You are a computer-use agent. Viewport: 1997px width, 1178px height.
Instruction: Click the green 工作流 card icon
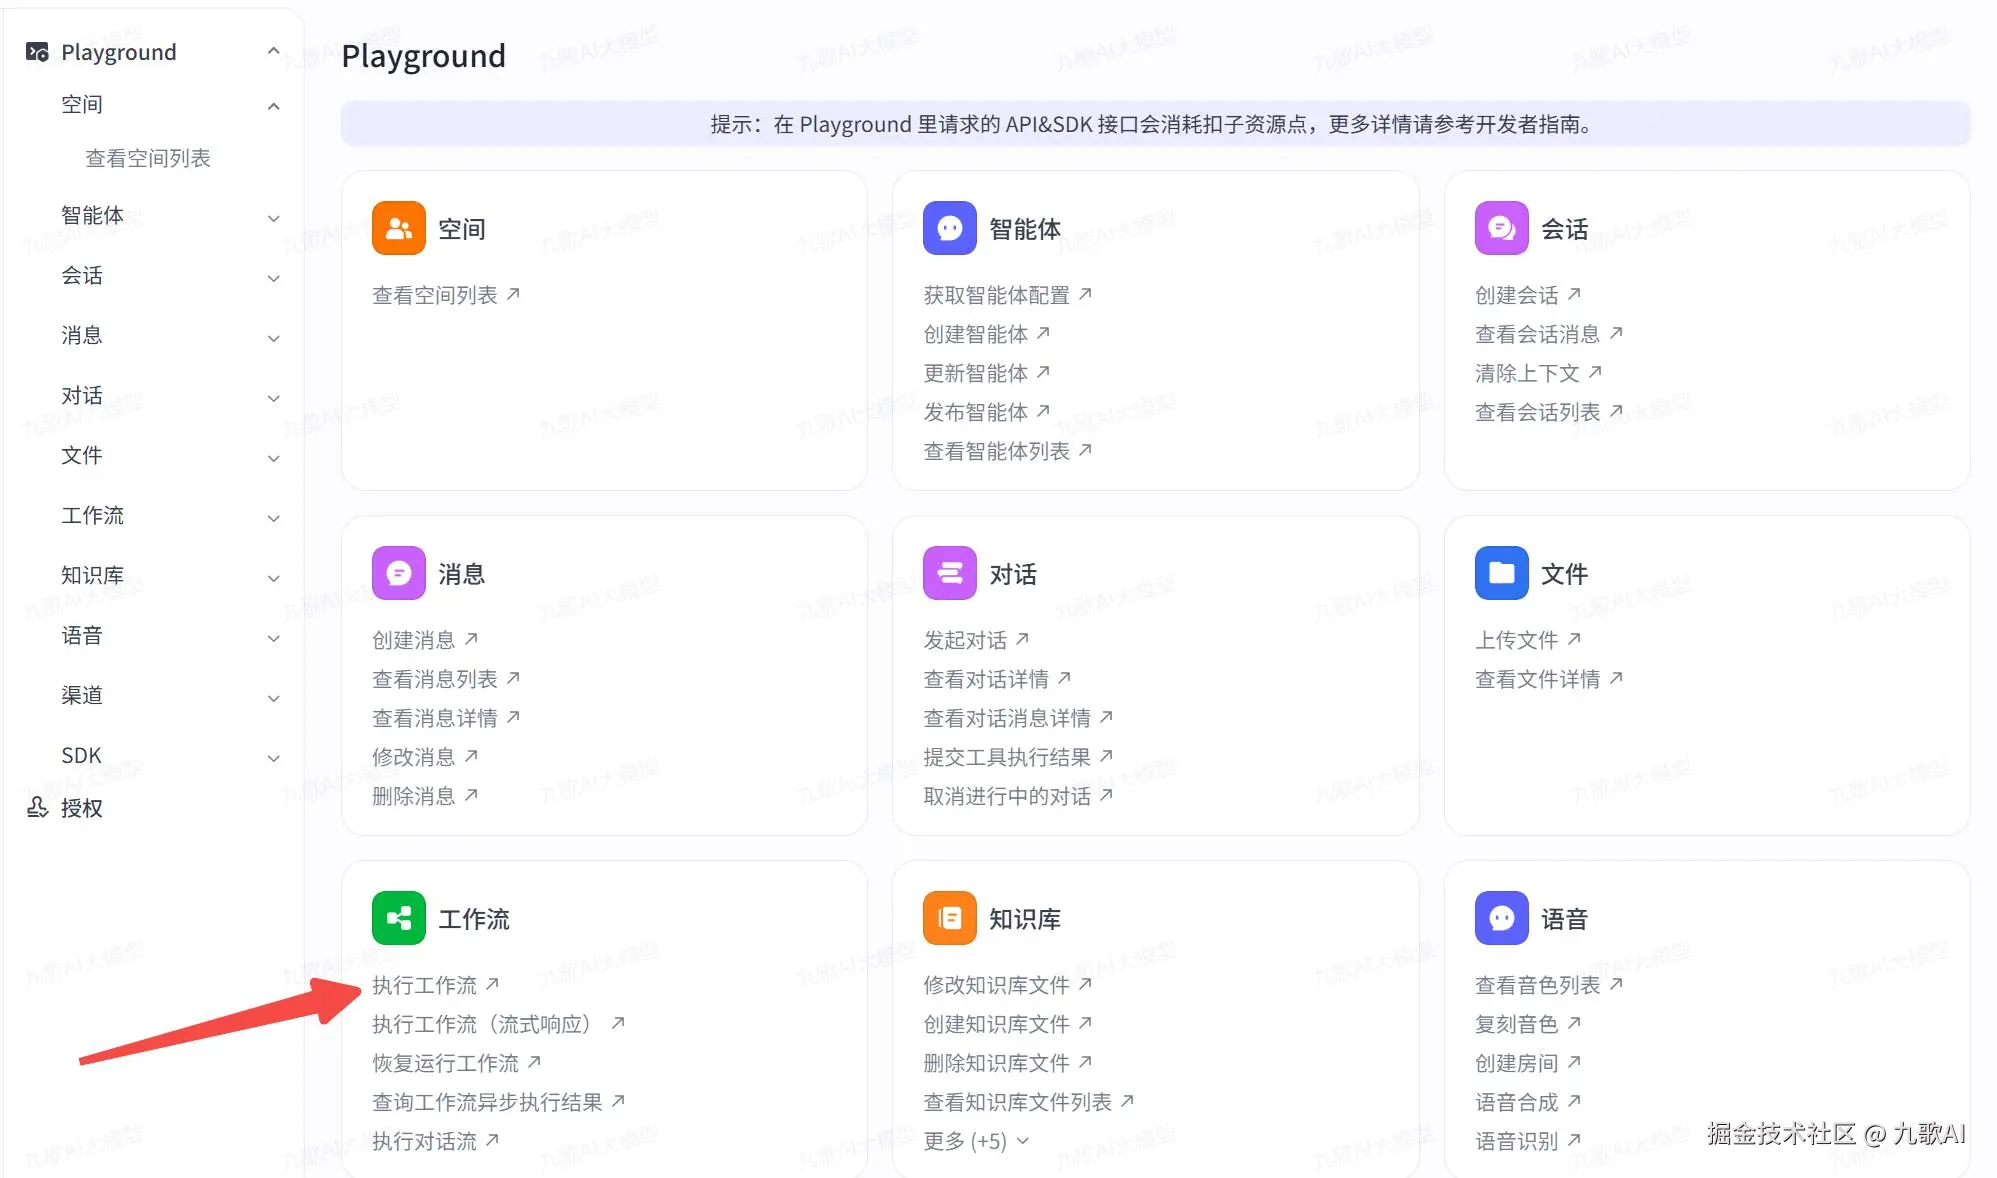[398, 918]
